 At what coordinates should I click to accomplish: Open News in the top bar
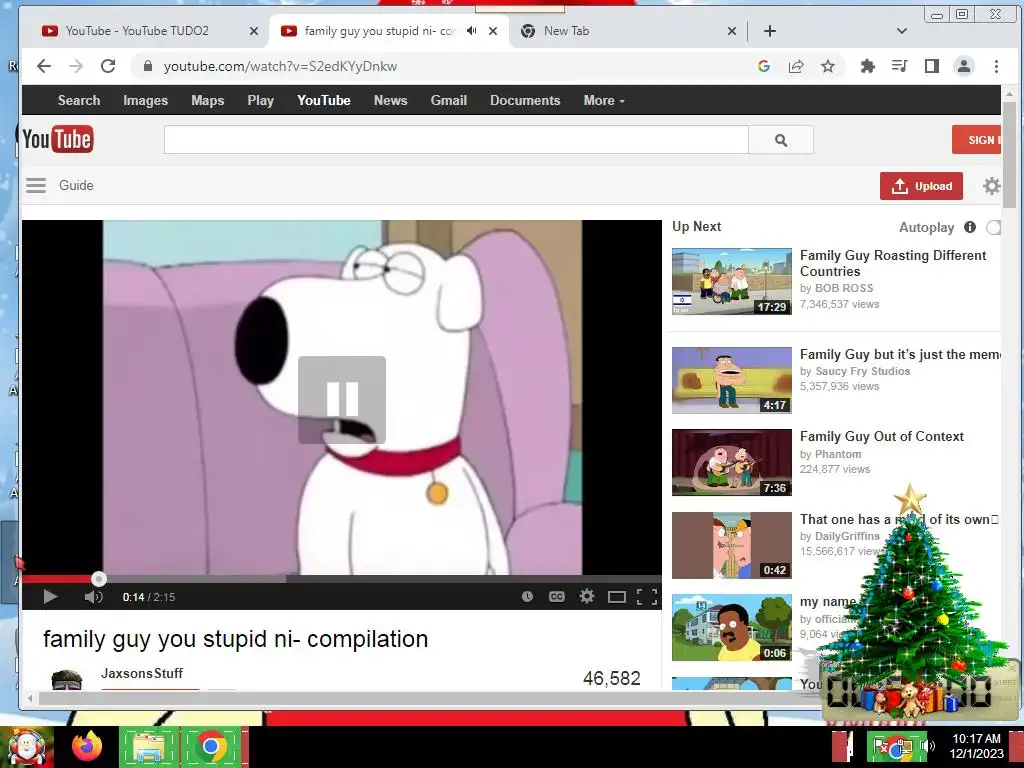point(391,101)
